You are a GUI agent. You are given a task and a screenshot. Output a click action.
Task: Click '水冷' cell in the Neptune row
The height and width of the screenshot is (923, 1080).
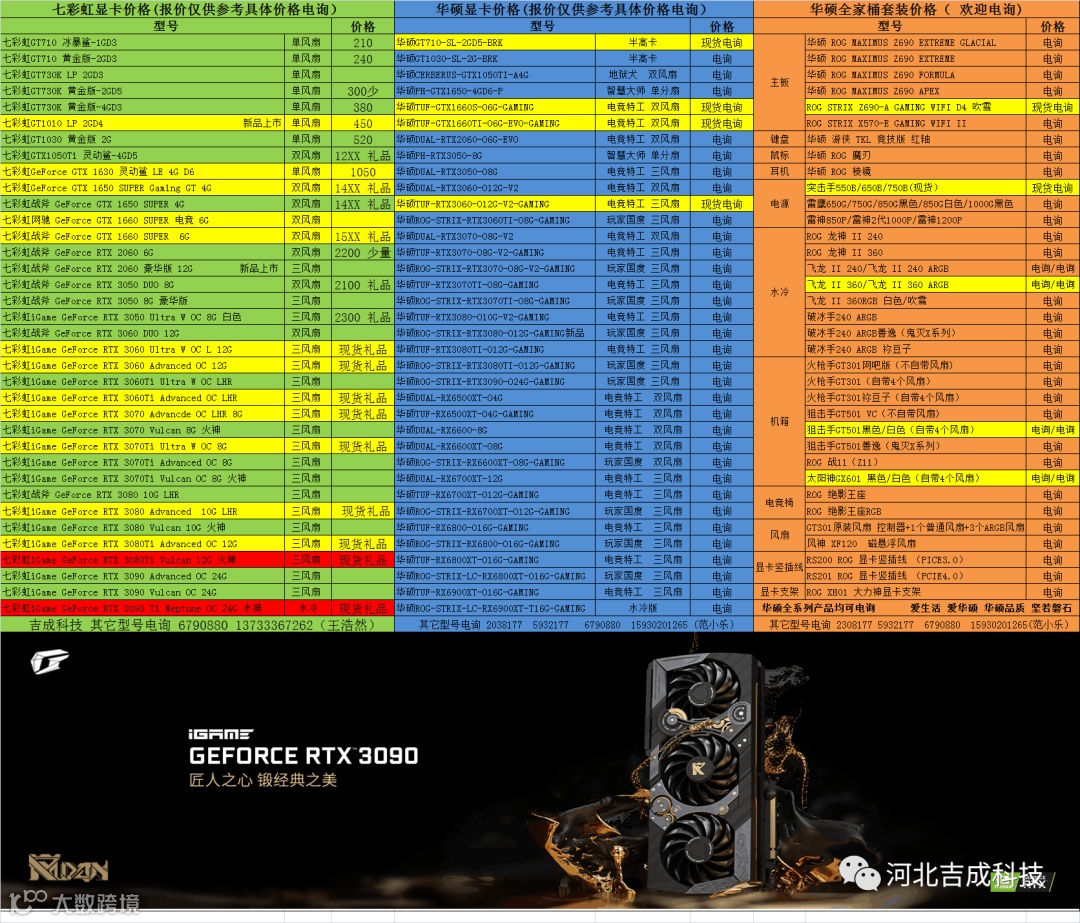[x=308, y=608]
